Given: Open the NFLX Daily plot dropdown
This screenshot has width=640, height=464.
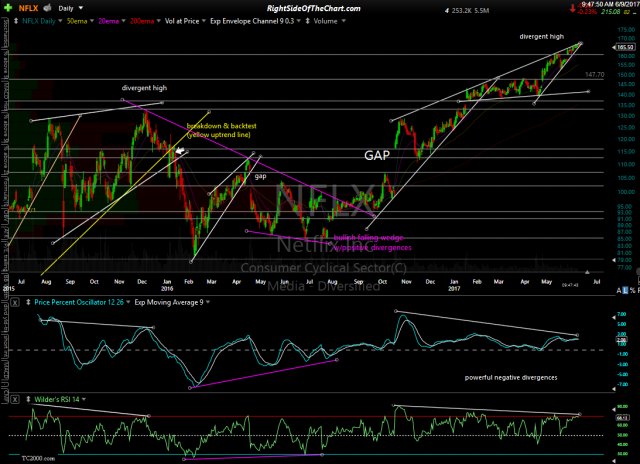Looking at the screenshot, I should (x=60, y=21).
